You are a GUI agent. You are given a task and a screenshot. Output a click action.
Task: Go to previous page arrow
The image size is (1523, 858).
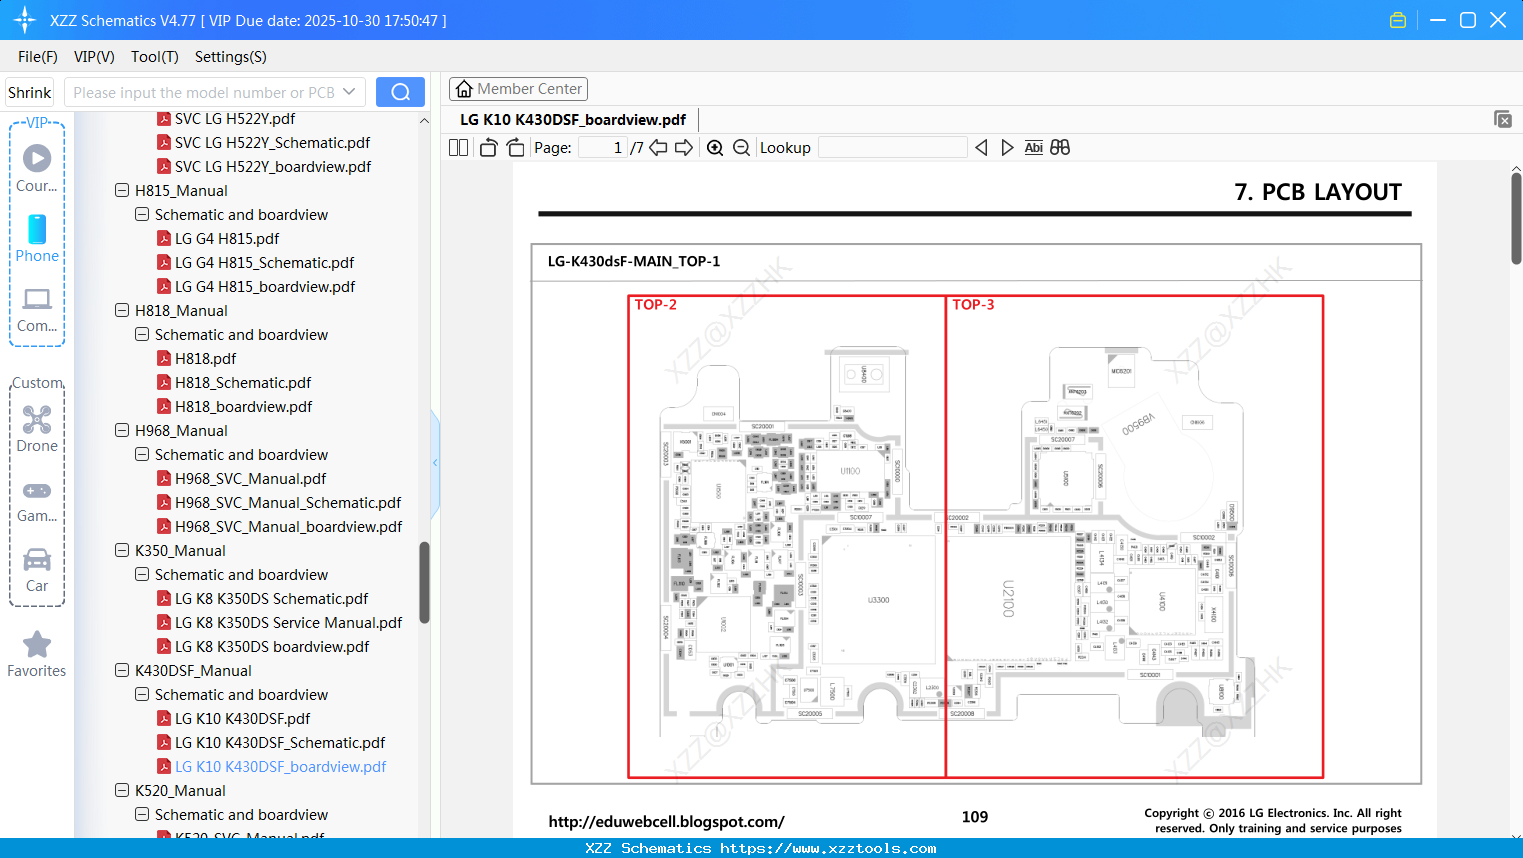pyautogui.click(x=658, y=147)
